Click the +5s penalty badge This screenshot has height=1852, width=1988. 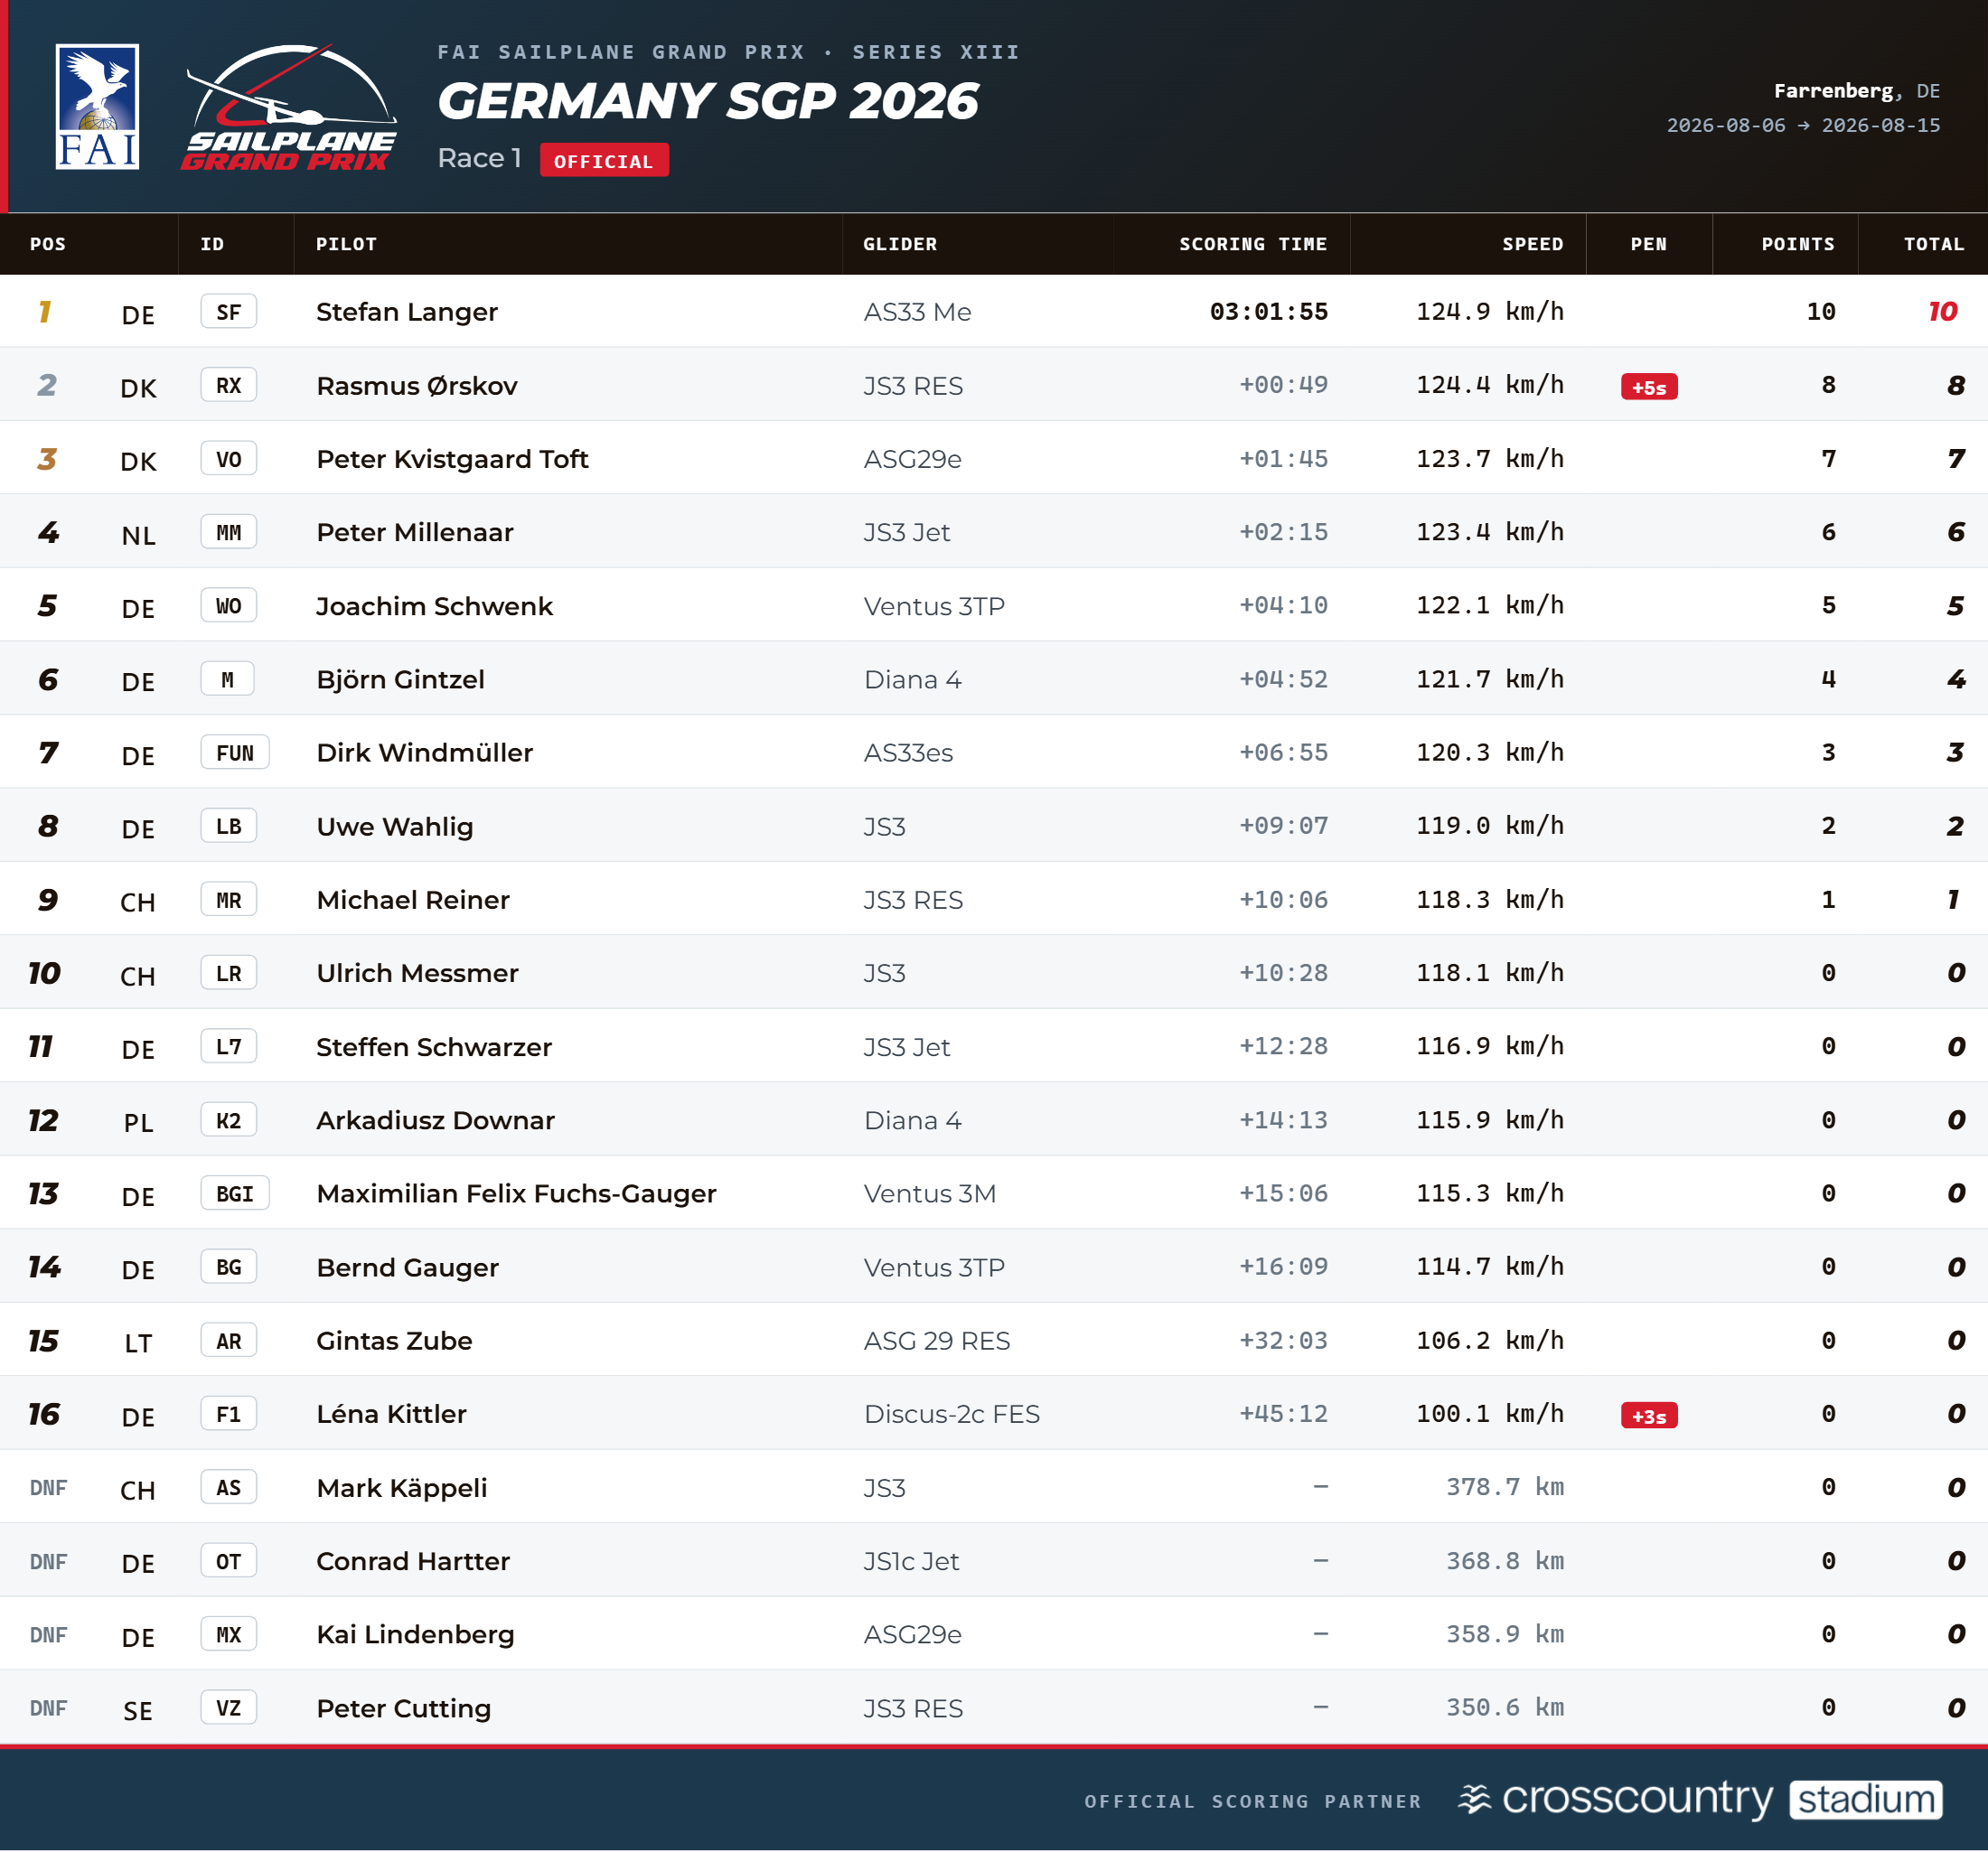pos(1649,387)
